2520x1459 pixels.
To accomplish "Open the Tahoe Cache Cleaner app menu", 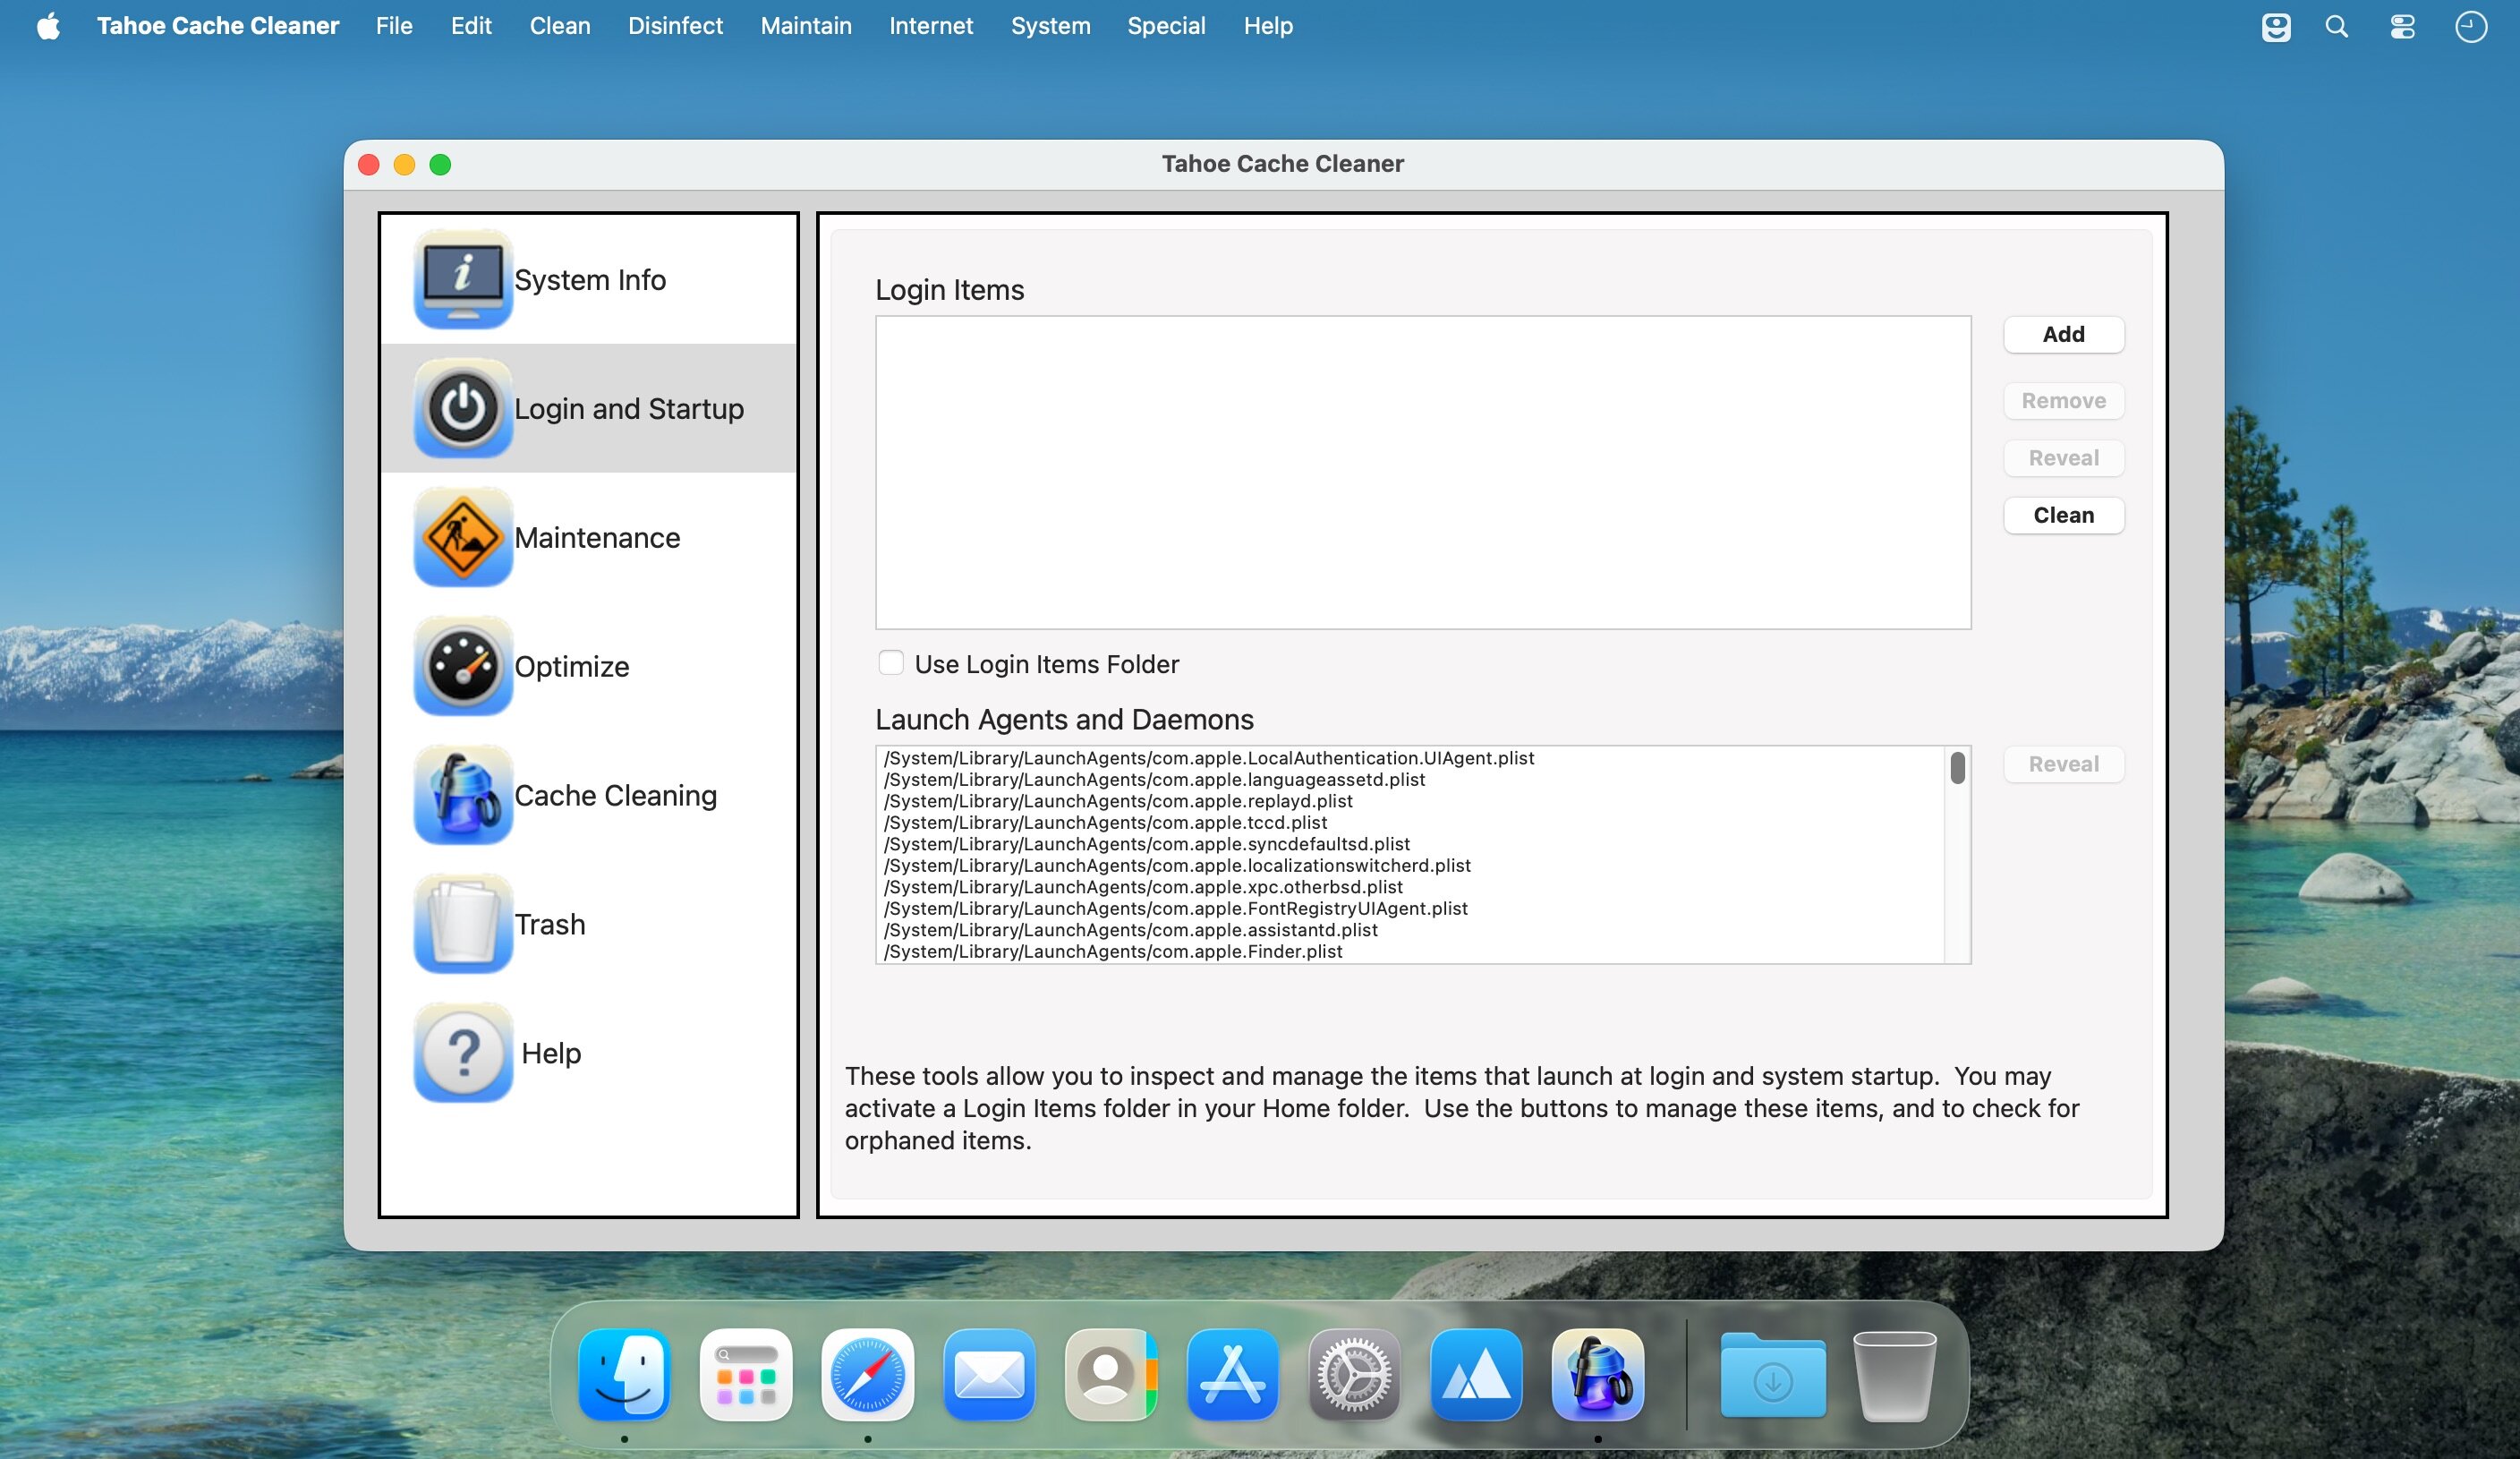I will (x=218, y=26).
